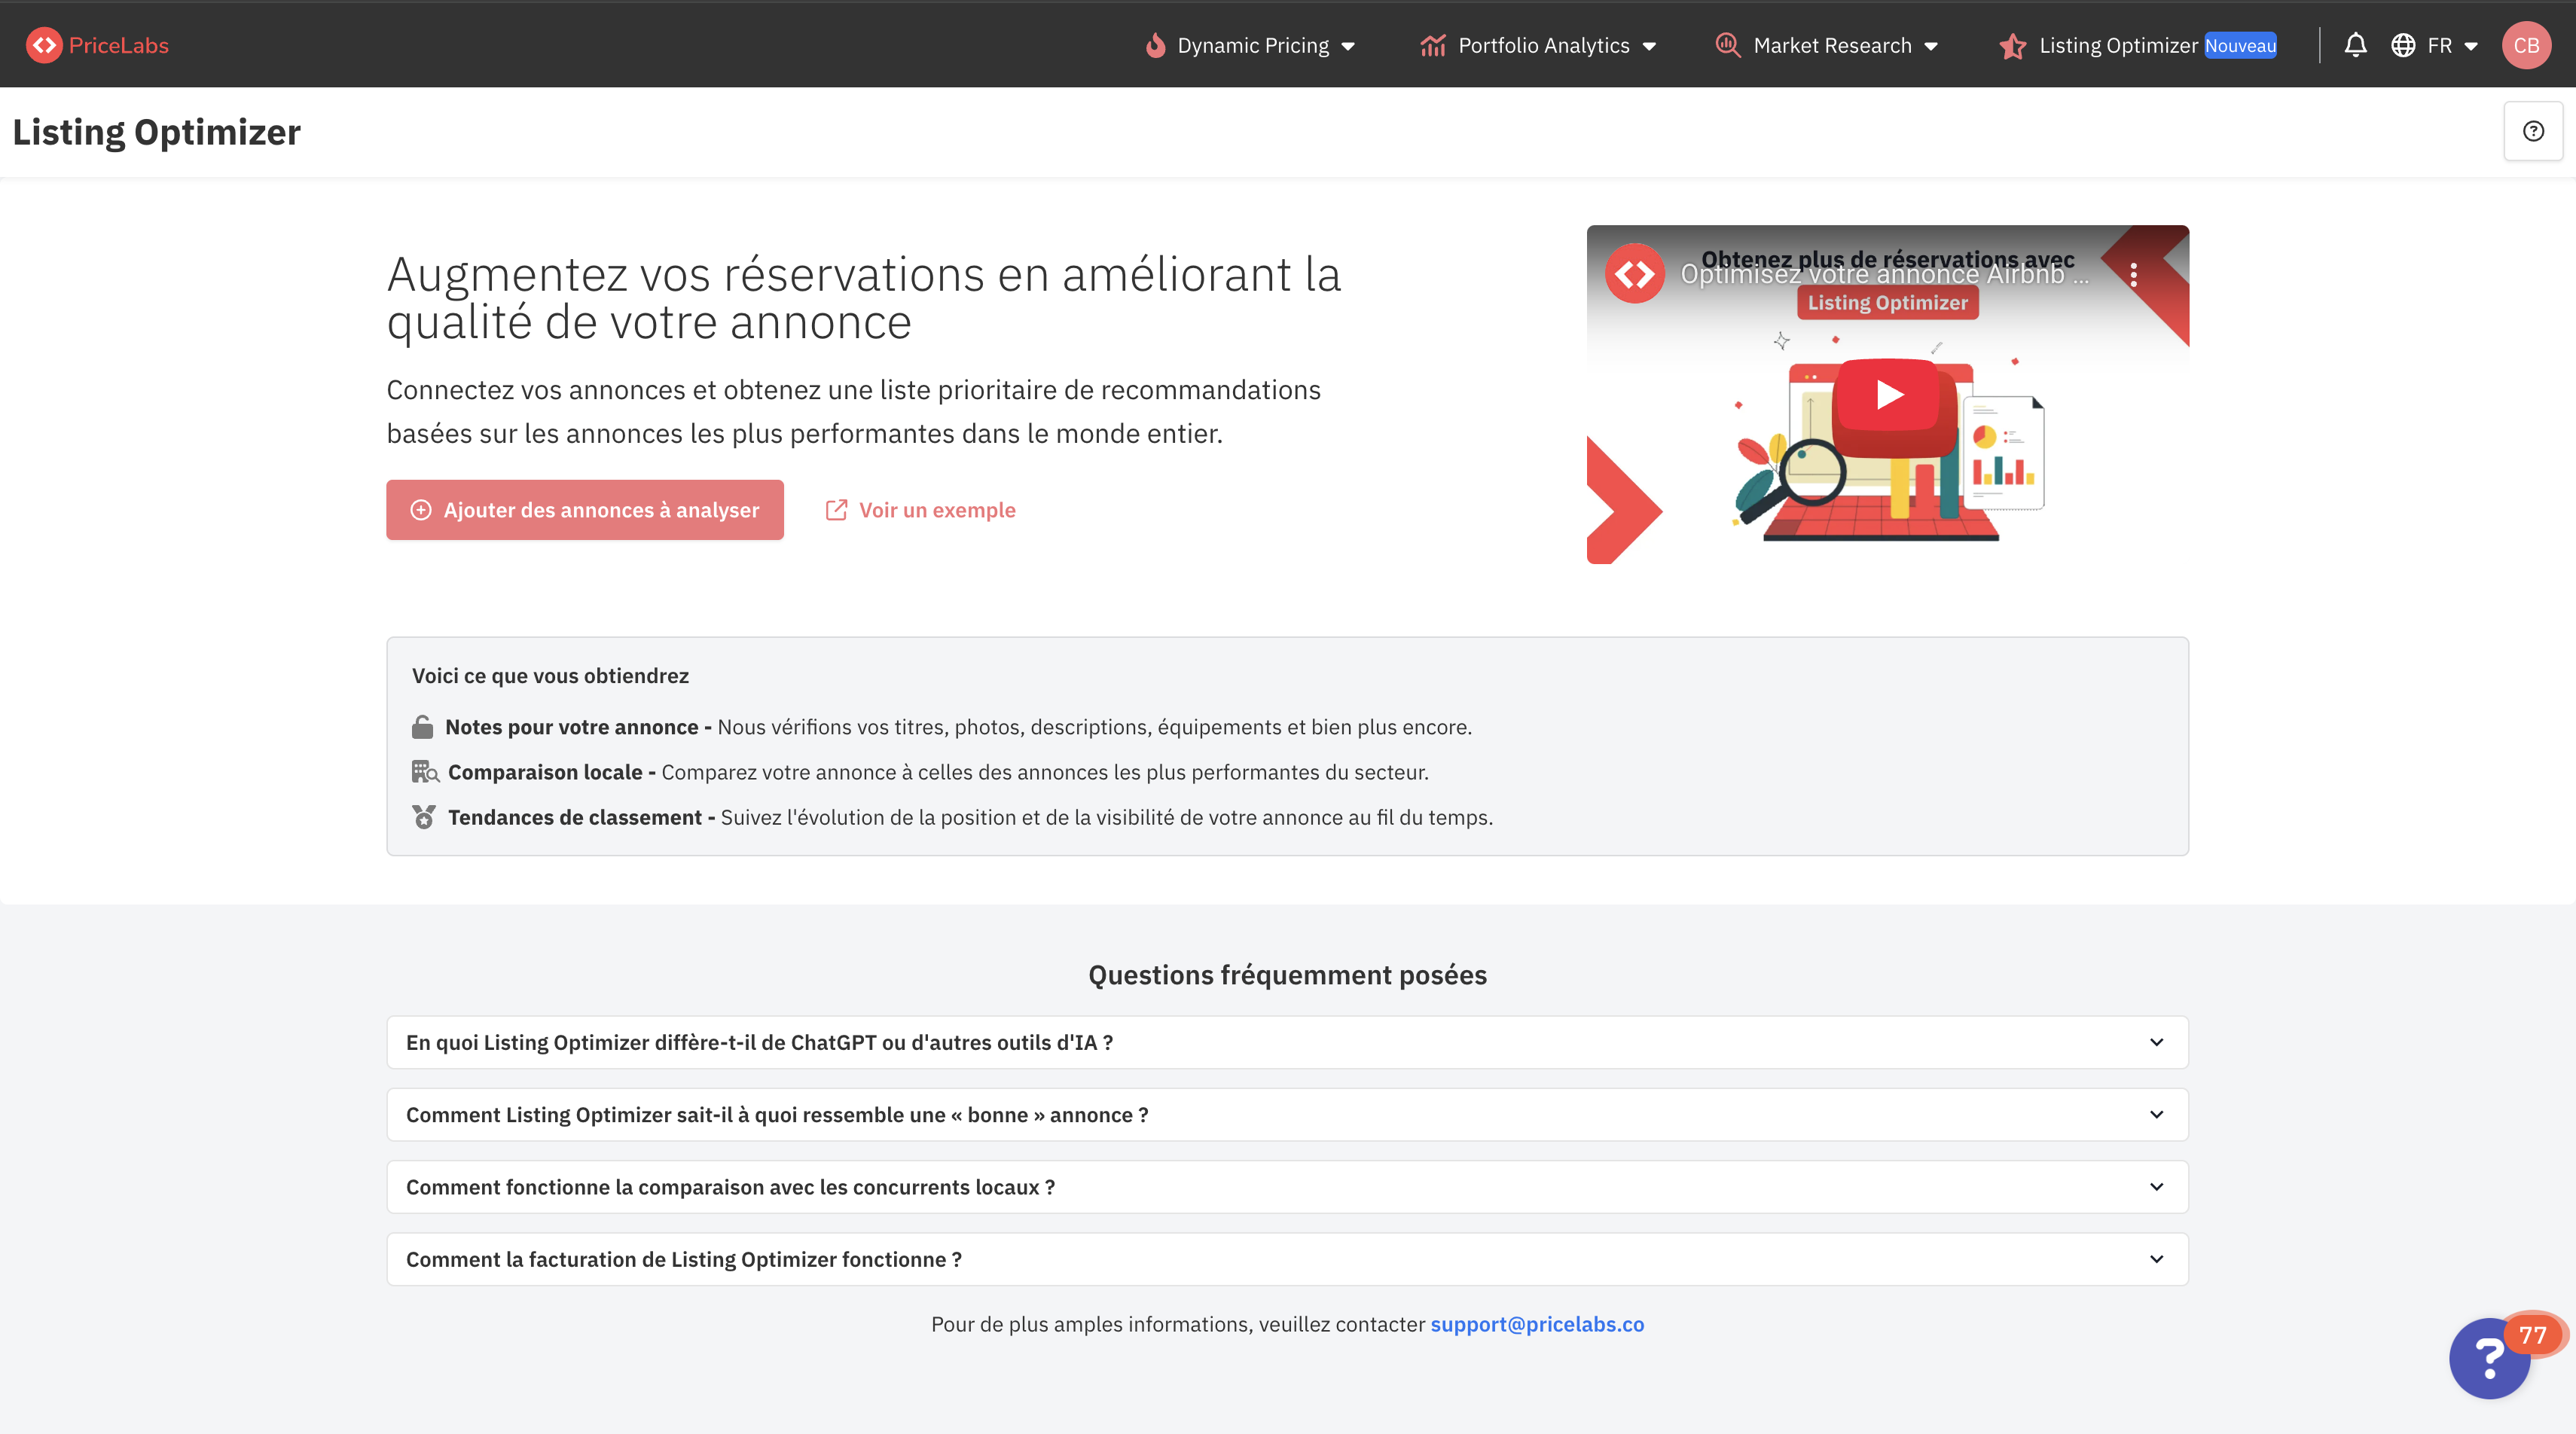Click the globe language icon

pos(2403,45)
